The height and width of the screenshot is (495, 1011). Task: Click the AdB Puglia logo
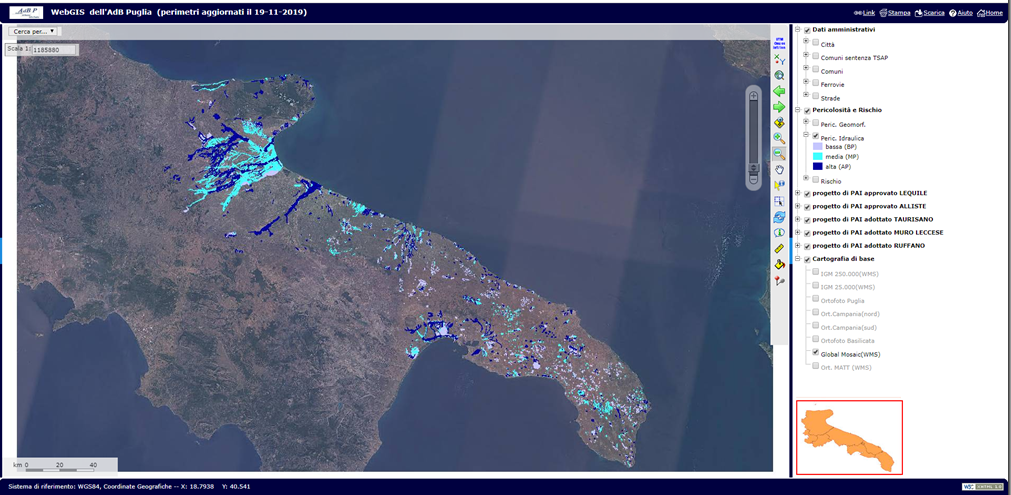(26, 12)
